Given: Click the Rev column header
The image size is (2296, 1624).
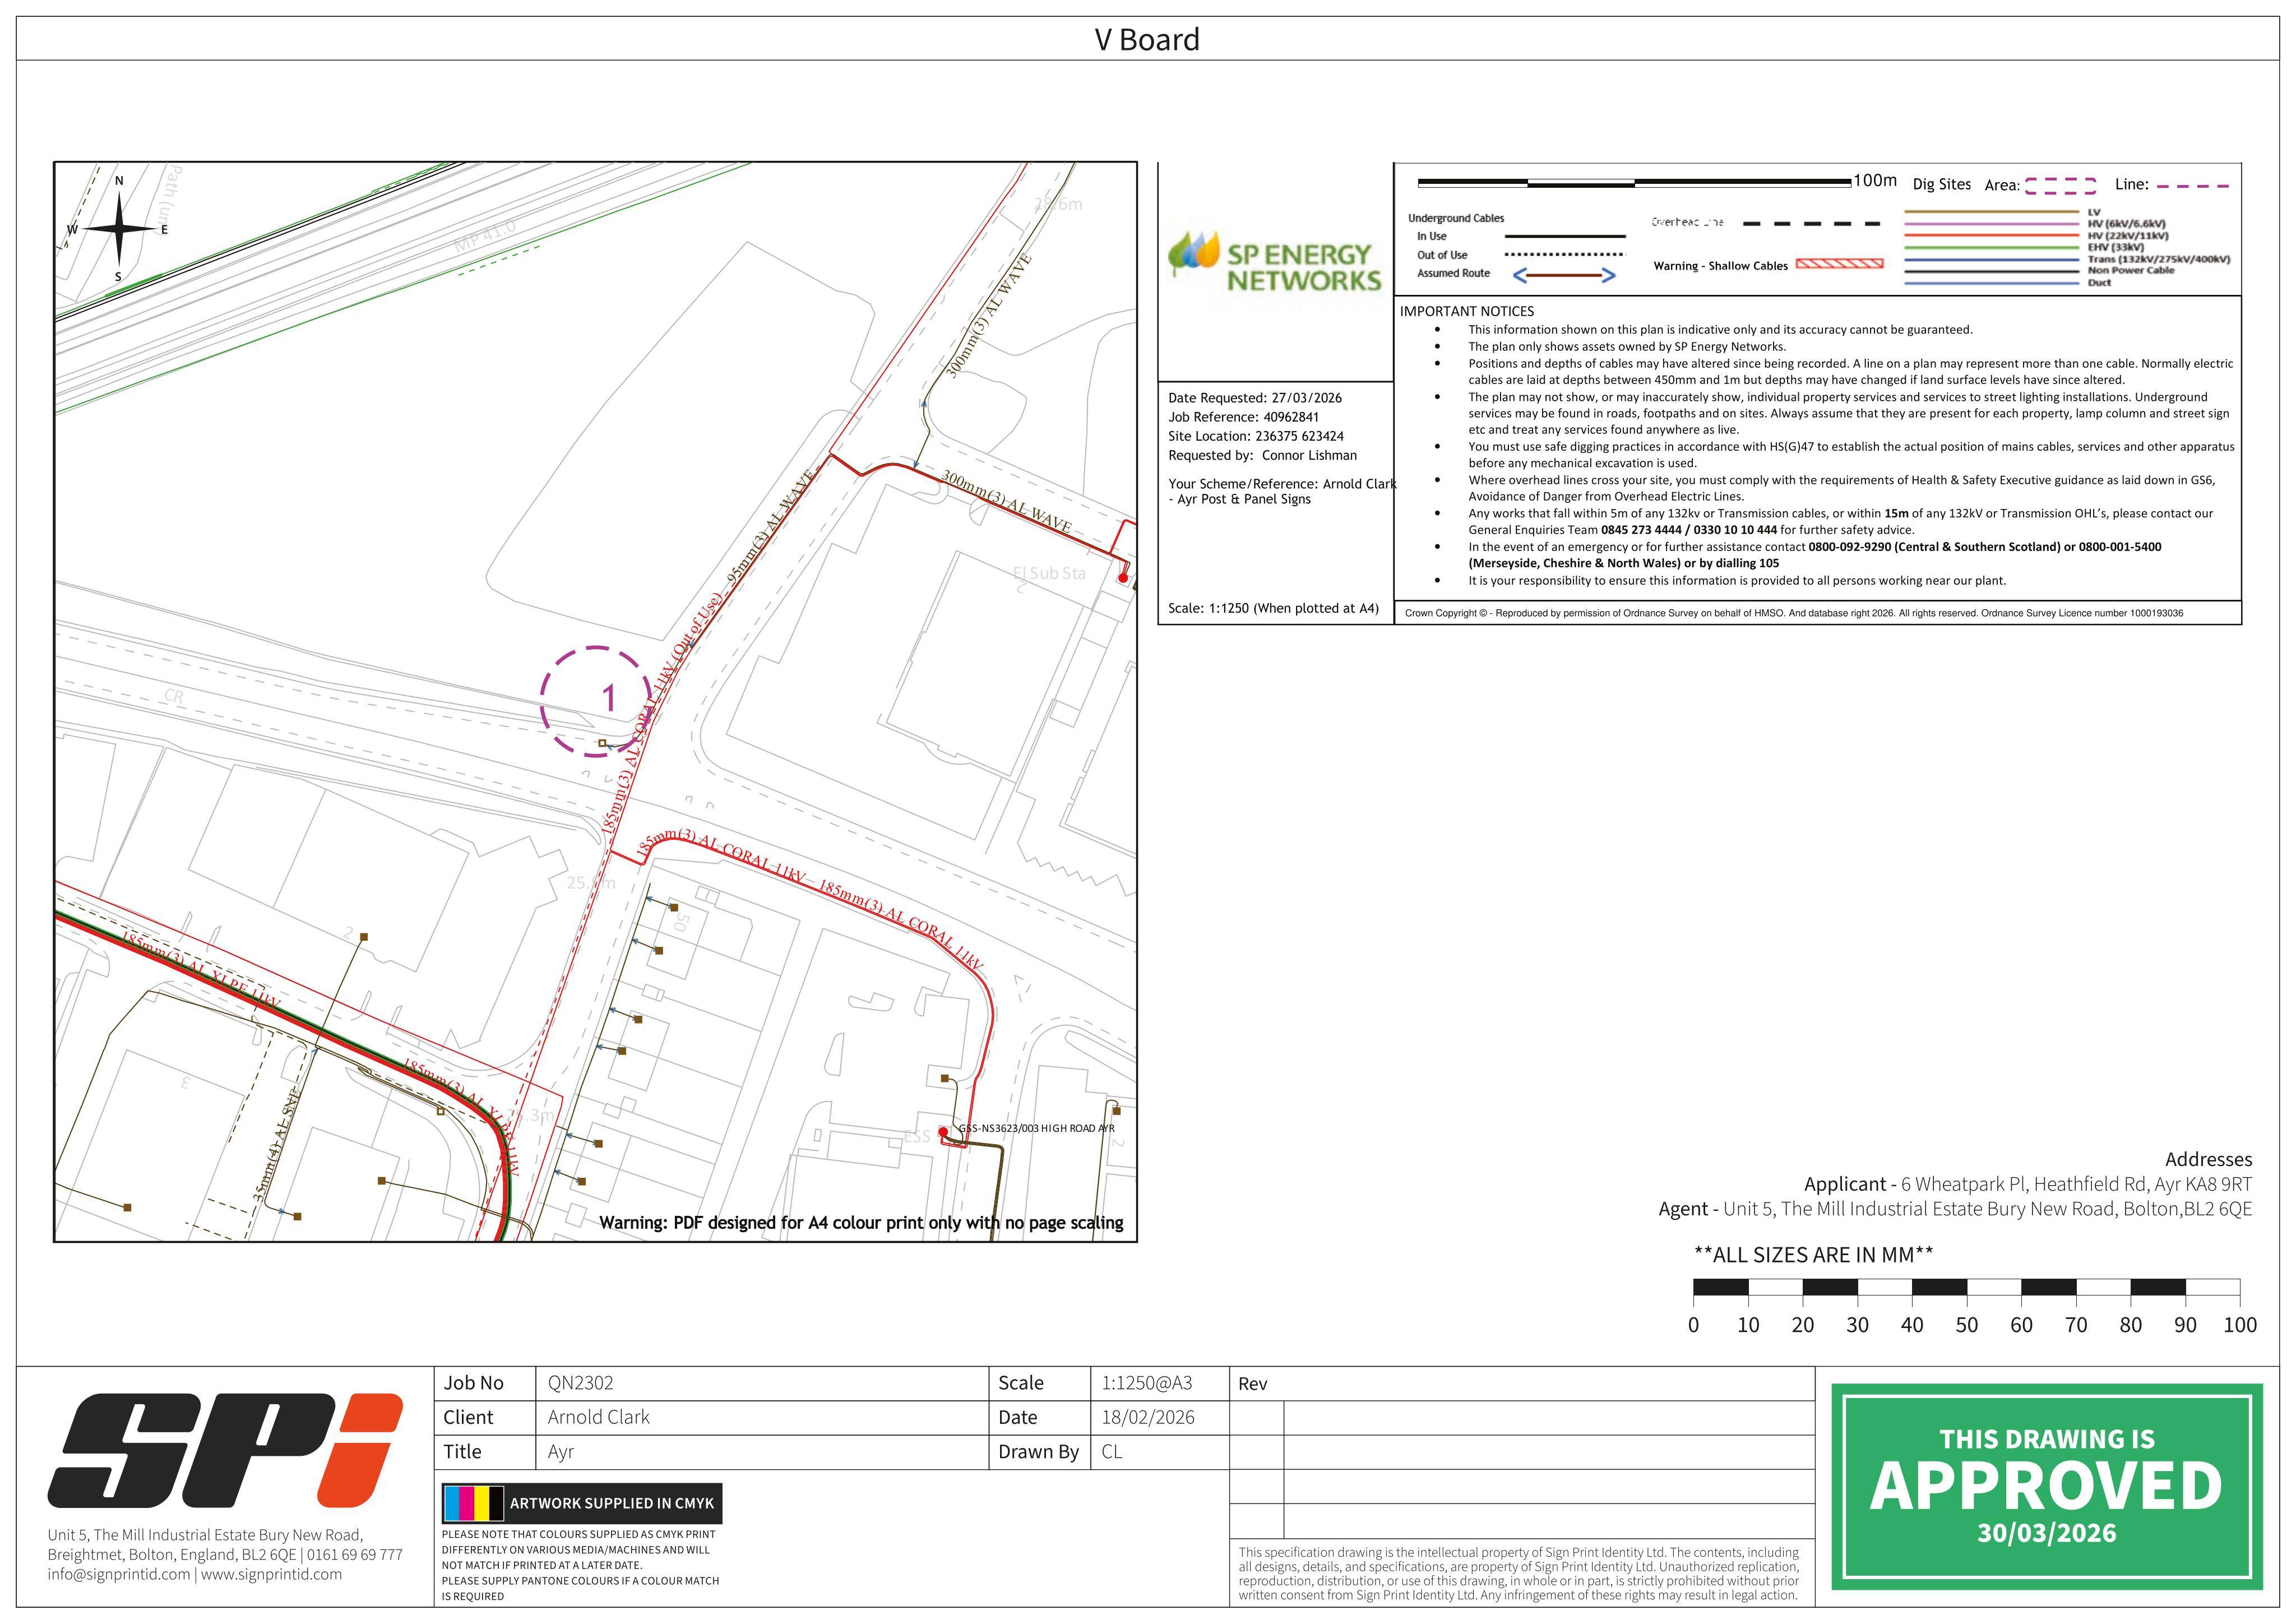Looking at the screenshot, I should 1253,1384.
